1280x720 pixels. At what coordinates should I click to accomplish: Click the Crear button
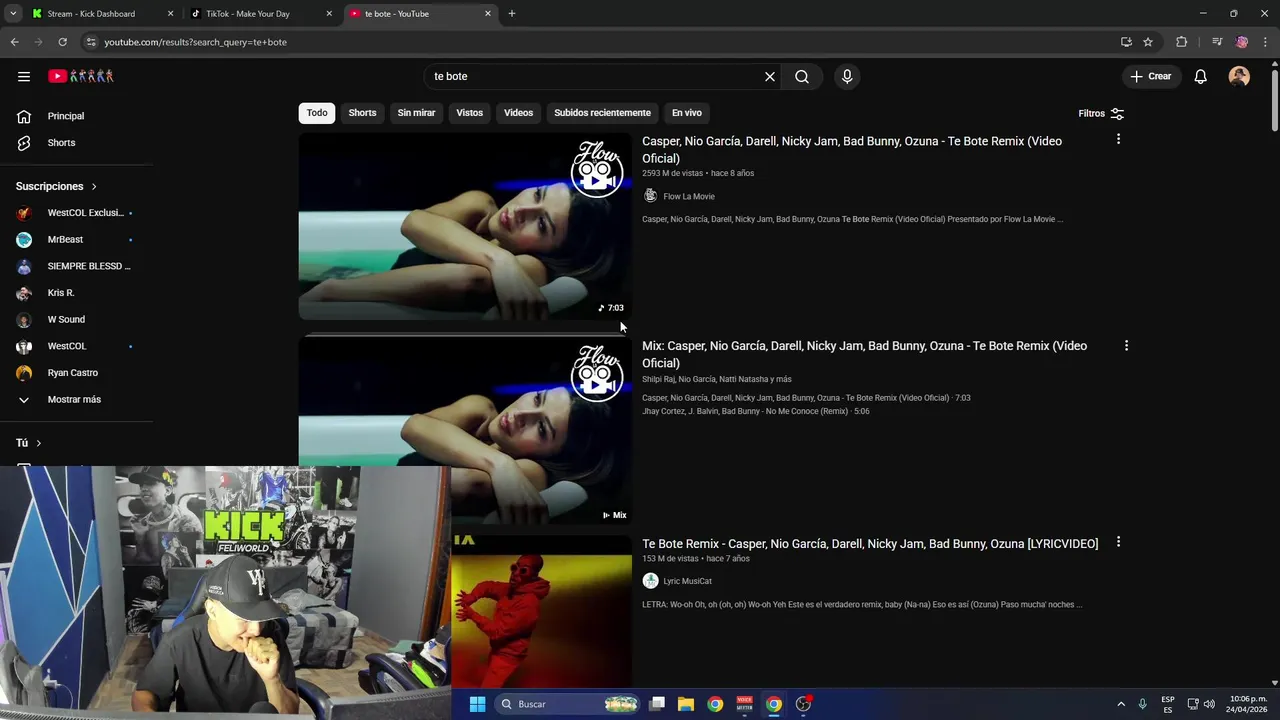click(x=1150, y=76)
